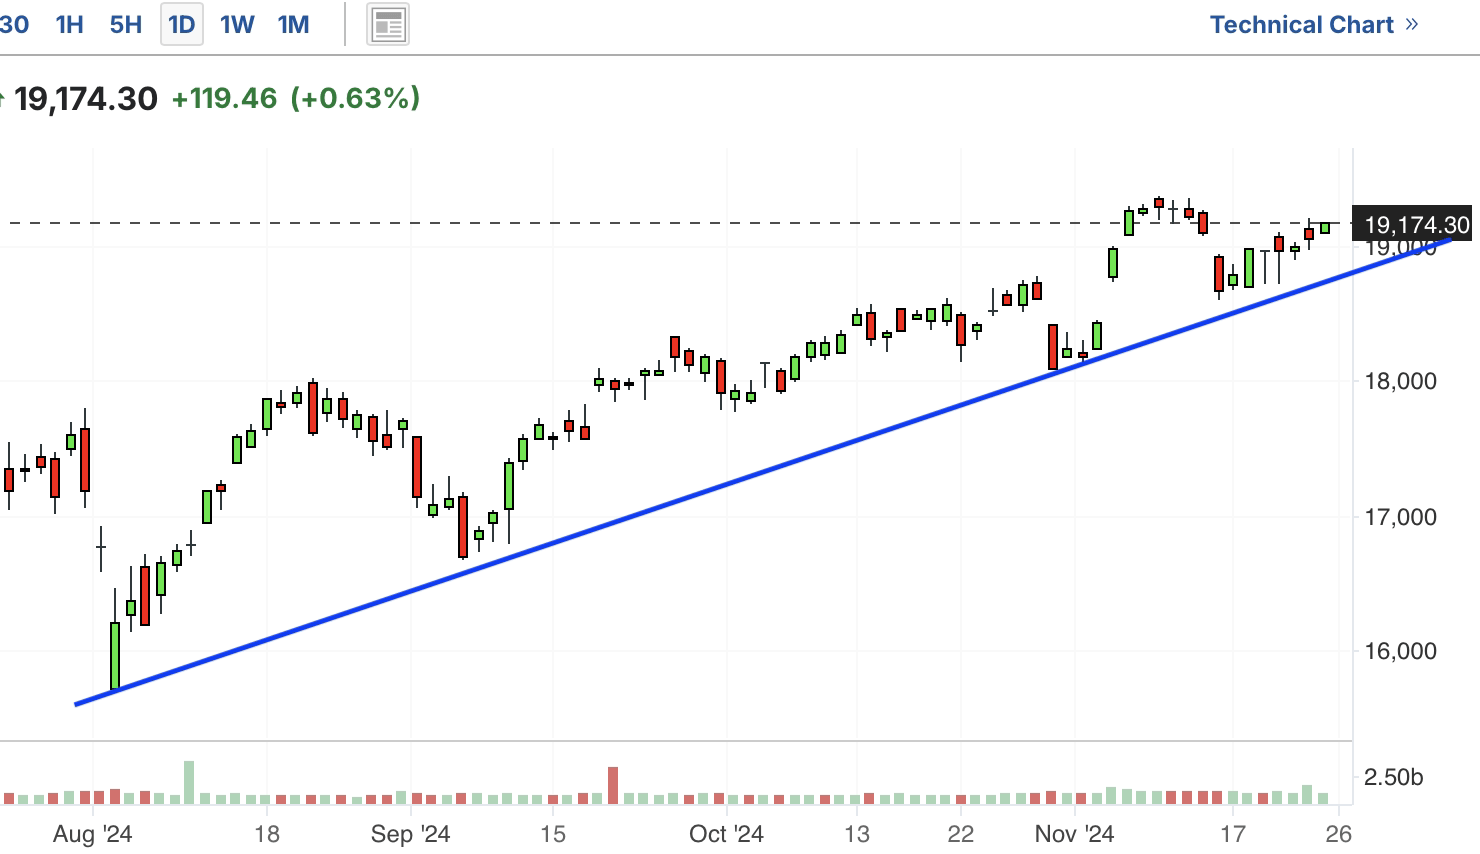Screen dimensions: 1480x854
Task: Click the long green candle at August low
Action: click(115, 656)
